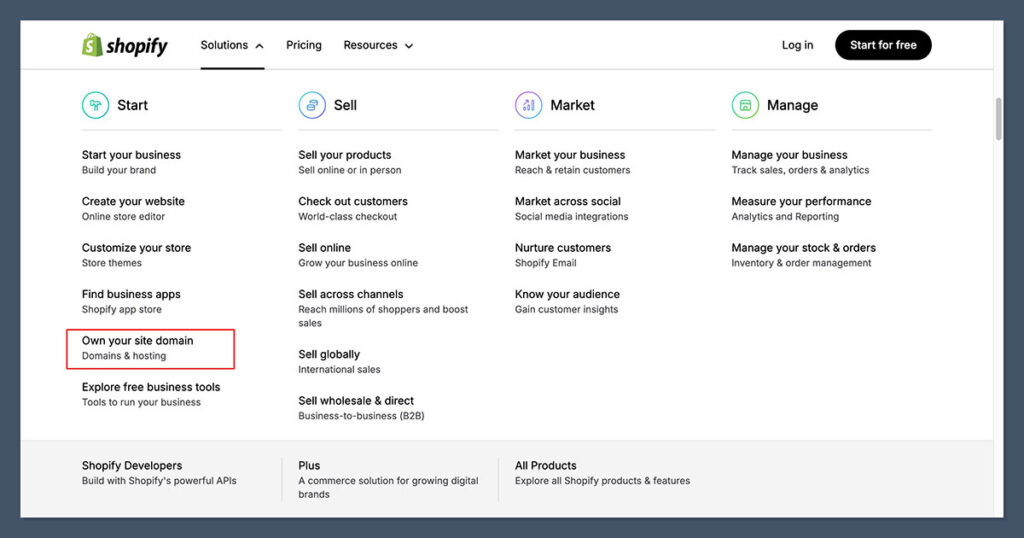Click the page vertical scrollbar

[x=997, y=120]
